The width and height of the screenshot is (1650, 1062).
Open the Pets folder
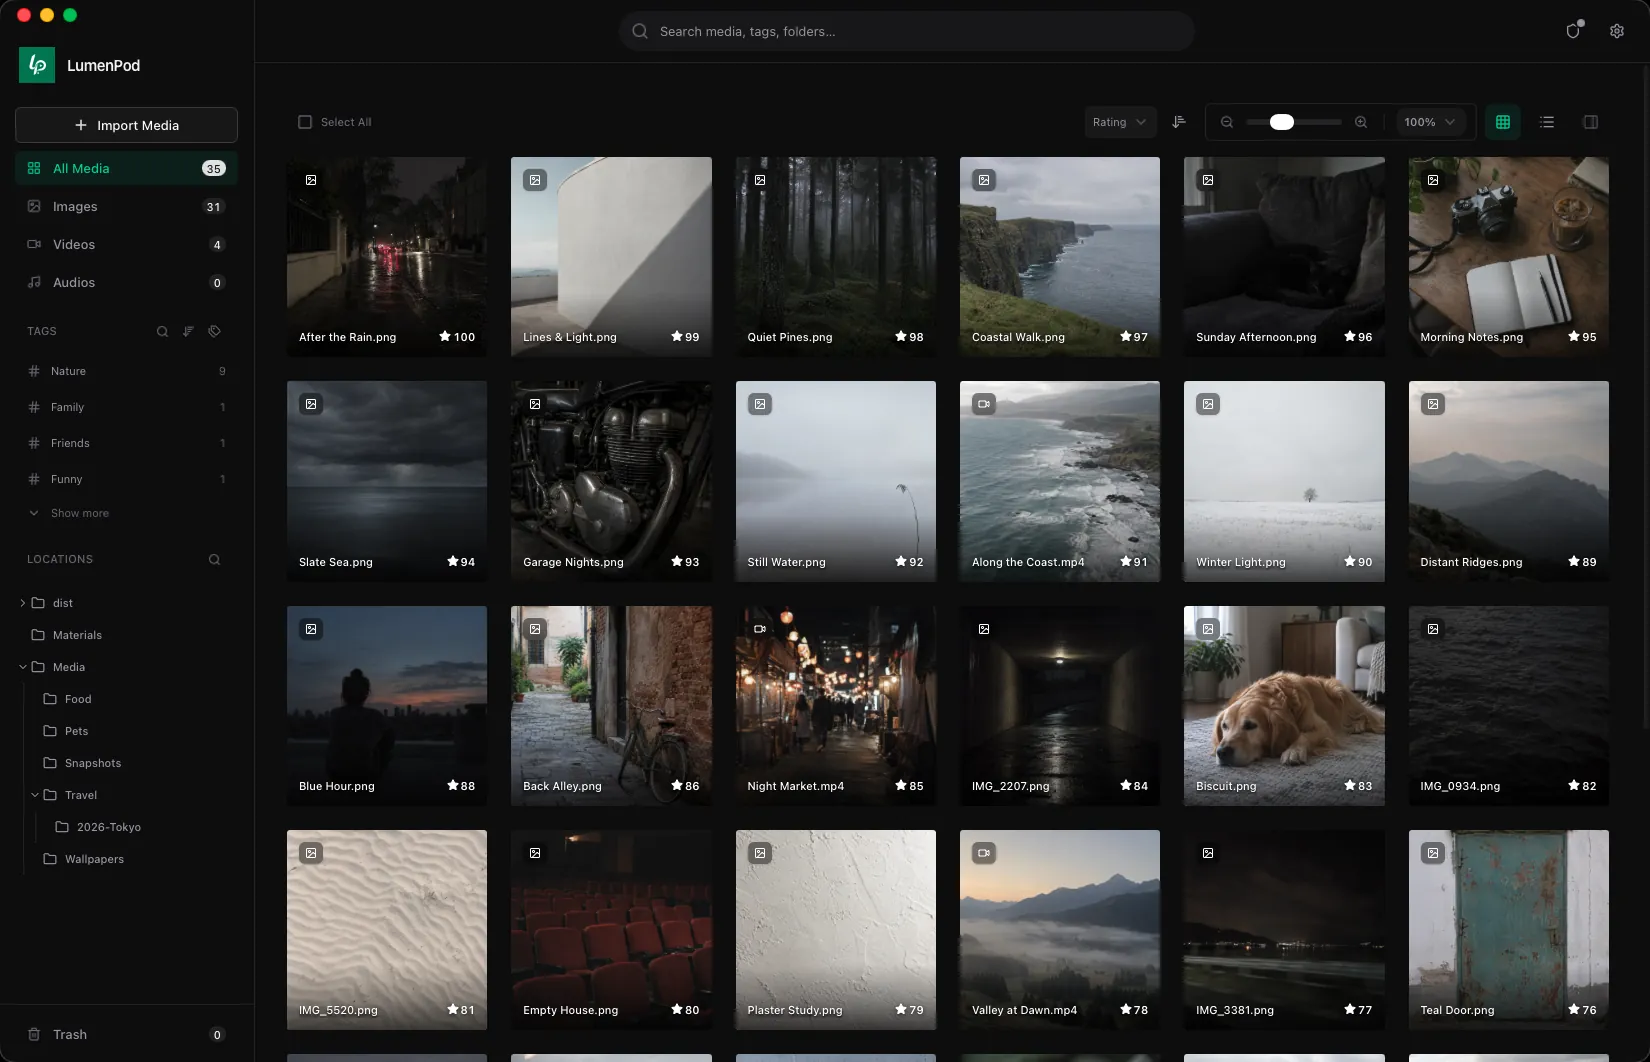(x=76, y=731)
